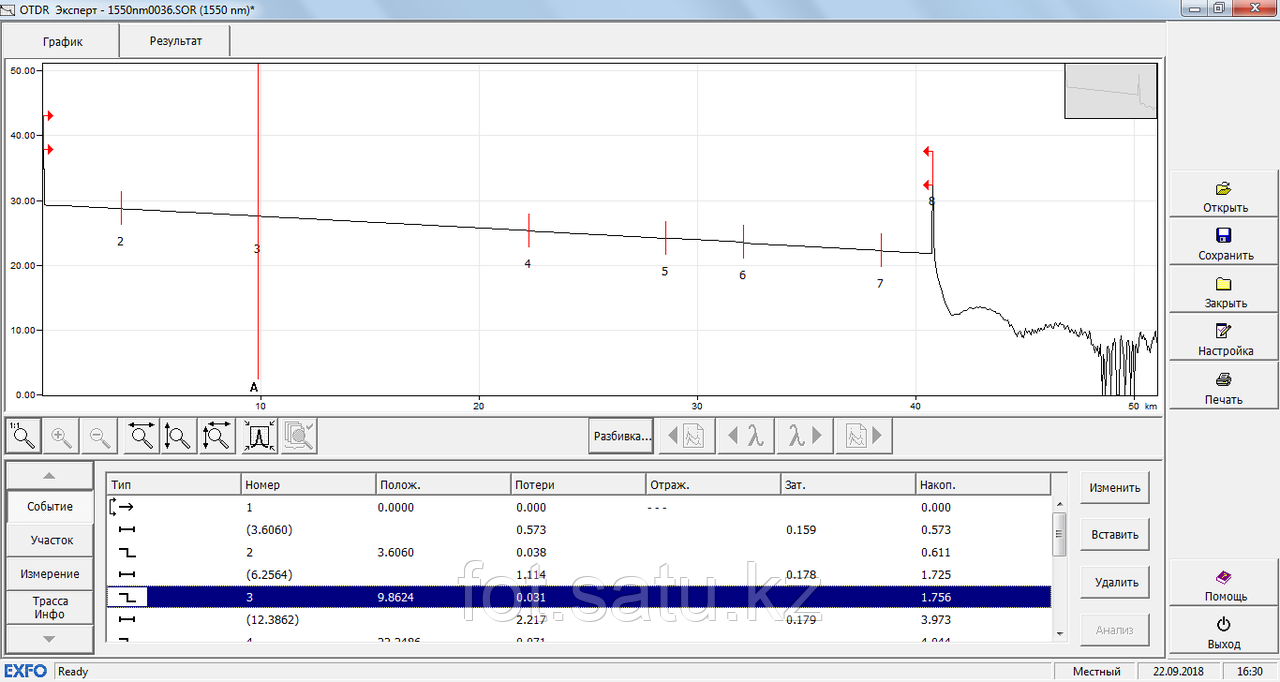Select event row number 1
Screen dimensions: 1280x682
pyautogui.click(x=579, y=507)
